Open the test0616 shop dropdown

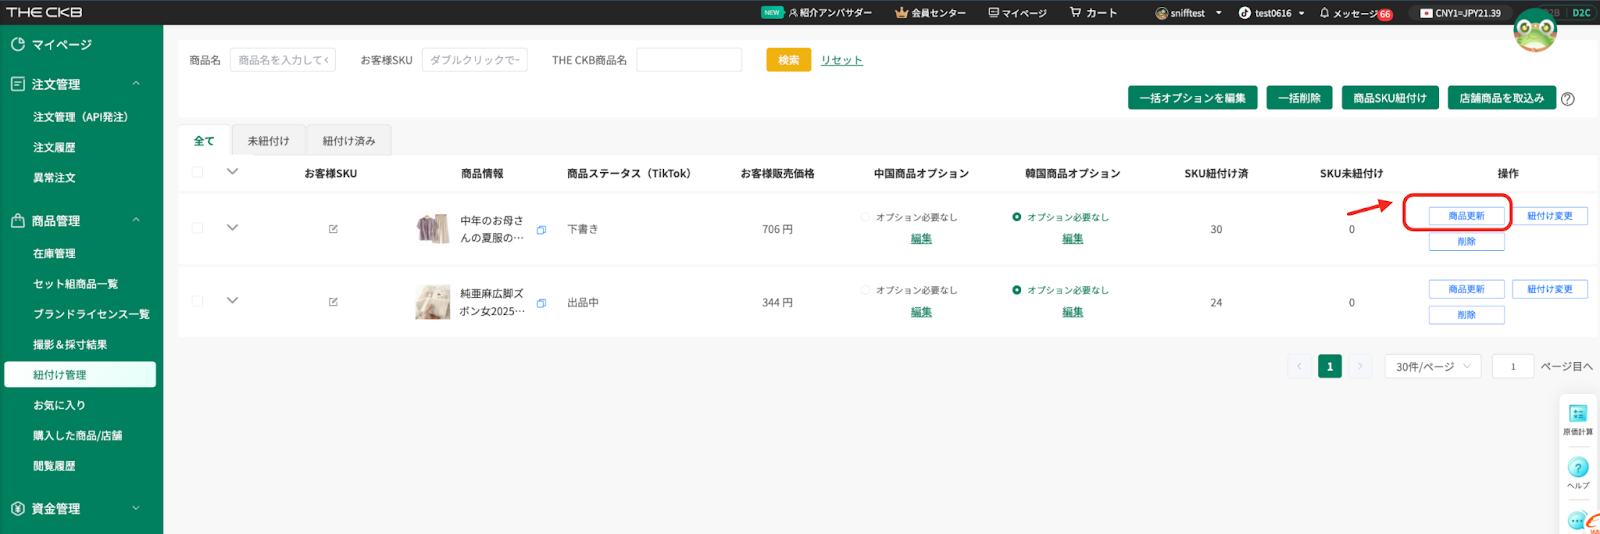[x=1272, y=13]
